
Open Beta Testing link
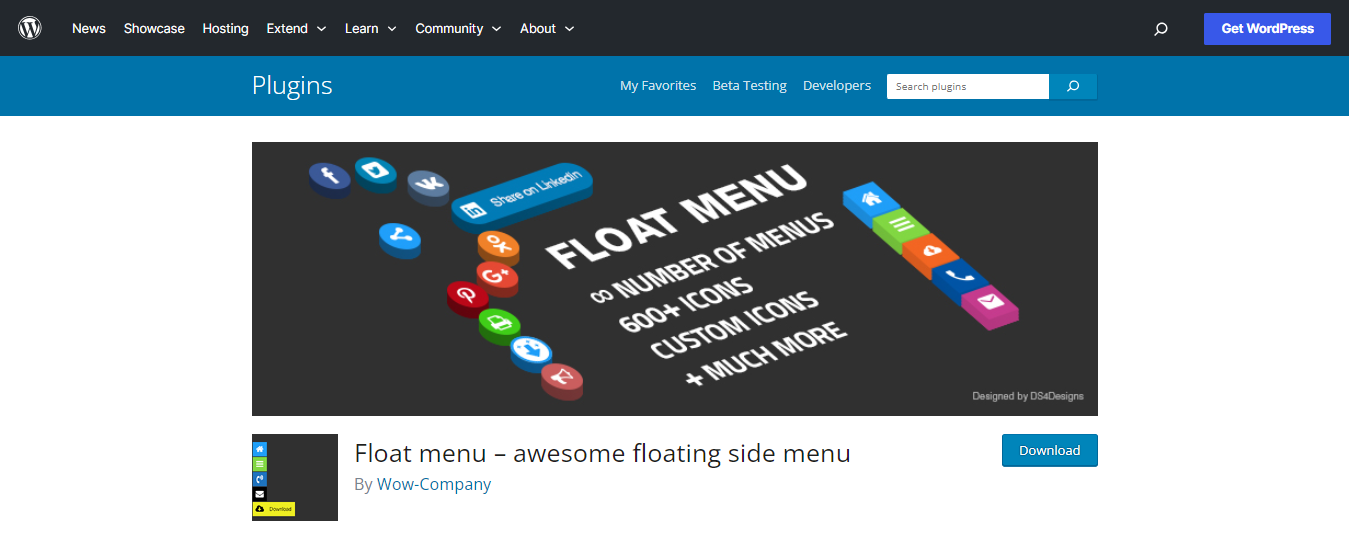coord(749,86)
